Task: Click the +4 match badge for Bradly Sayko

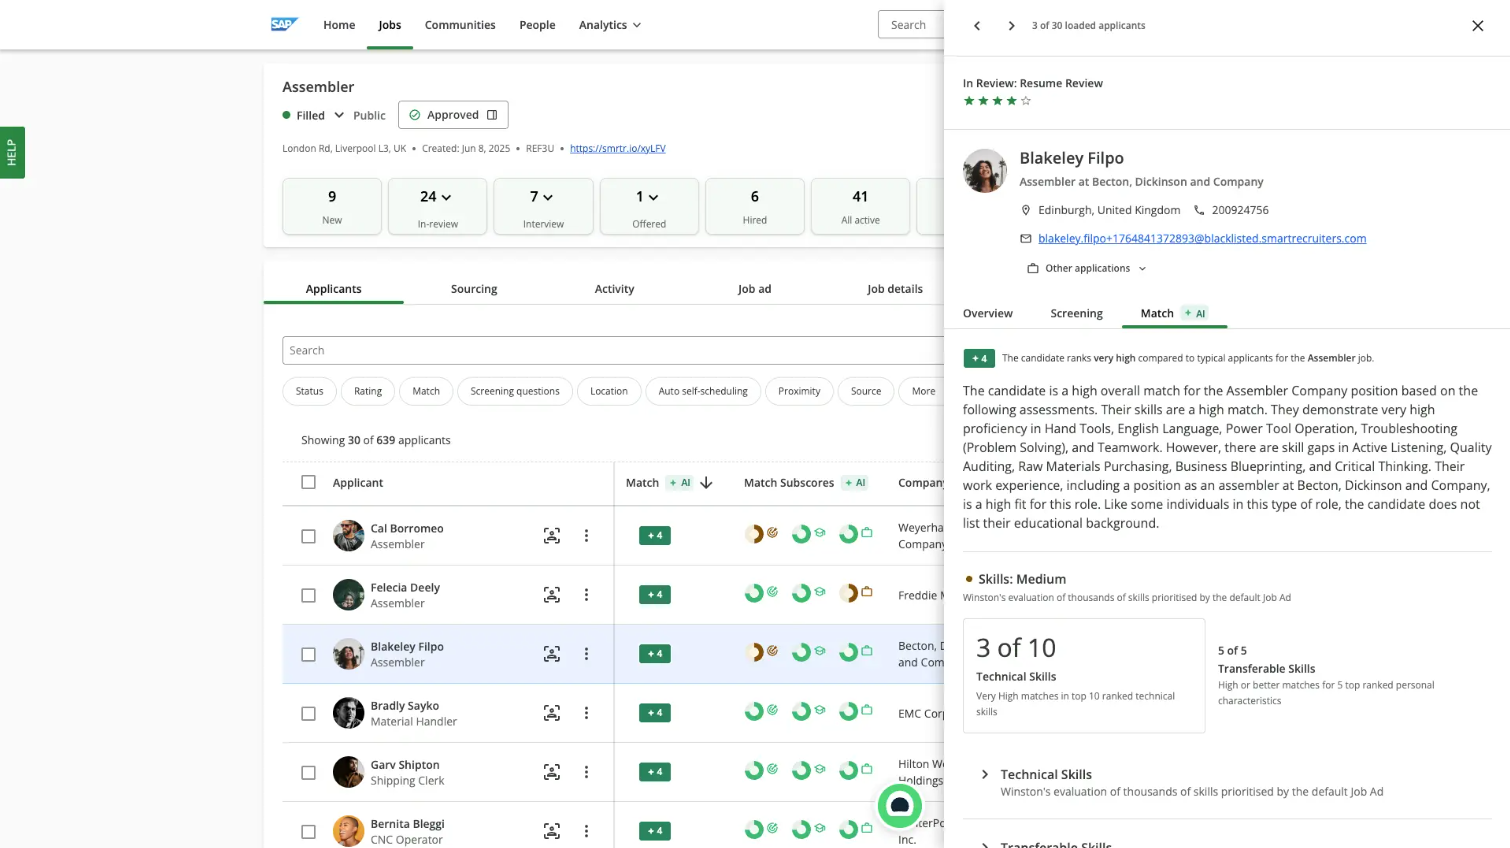Action: (x=655, y=713)
